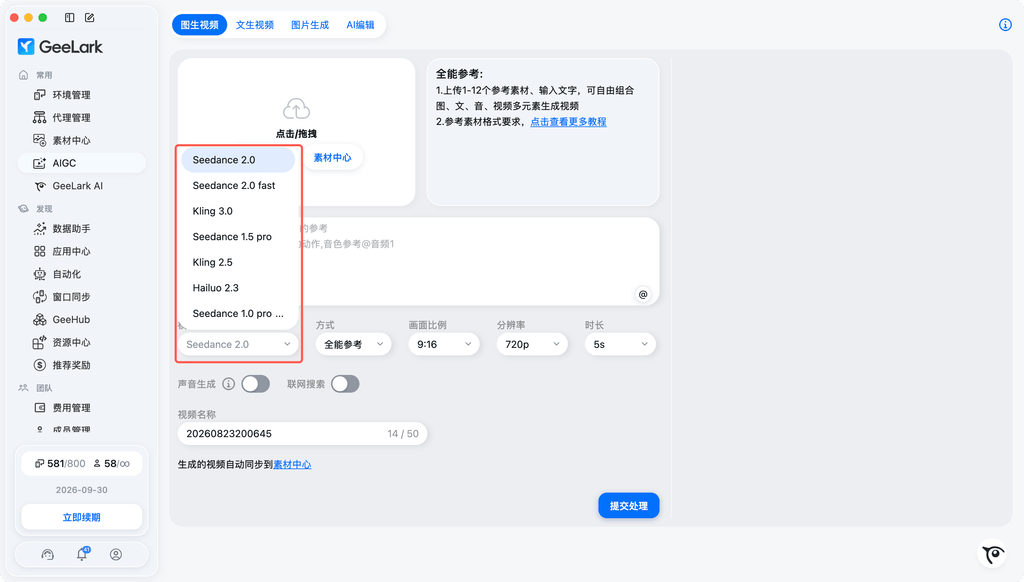This screenshot has width=1024, height=582.
Task: Open GeeLark AI in the sidebar
Action: point(82,186)
